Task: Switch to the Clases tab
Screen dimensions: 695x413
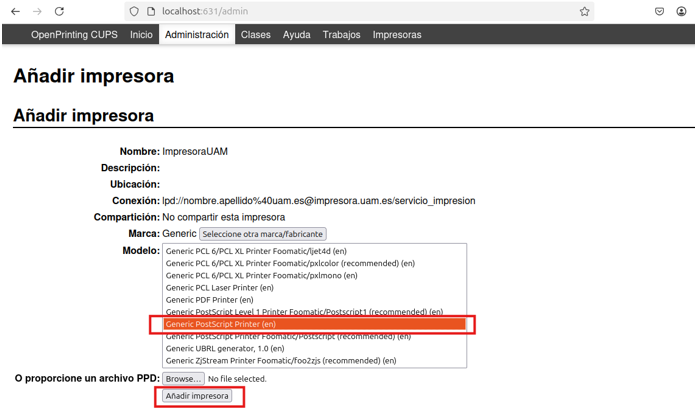Action: click(256, 35)
